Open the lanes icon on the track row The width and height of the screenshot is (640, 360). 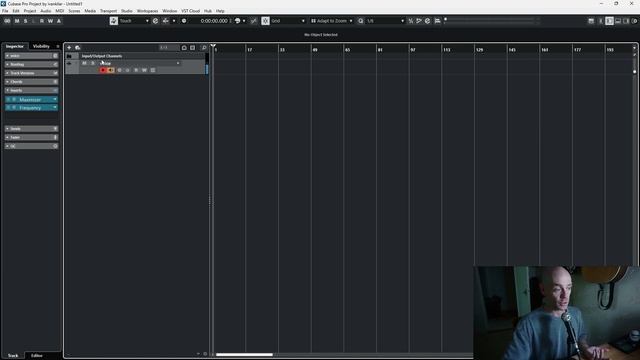point(153,70)
